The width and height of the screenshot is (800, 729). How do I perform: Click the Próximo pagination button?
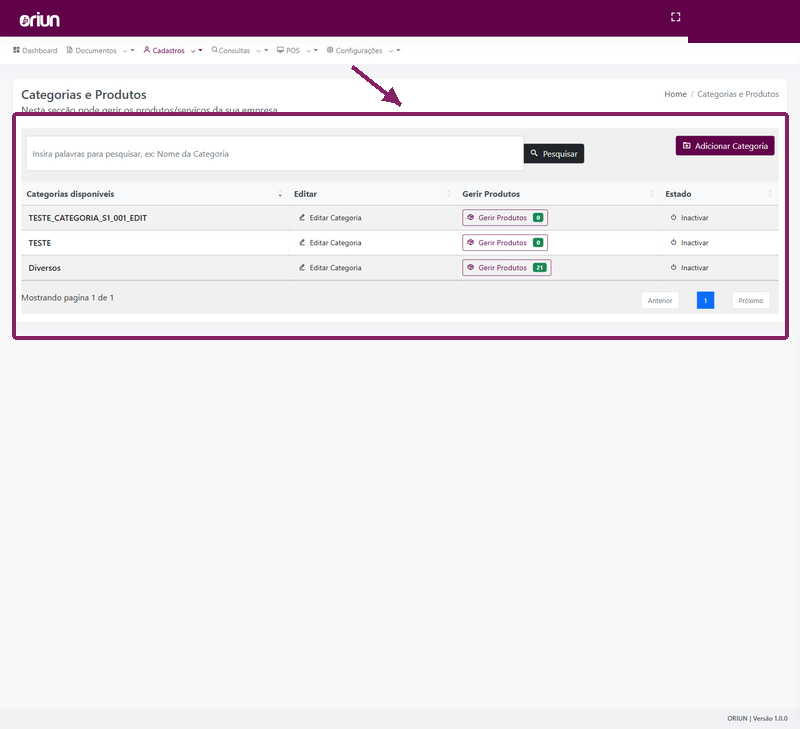coord(751,300)
